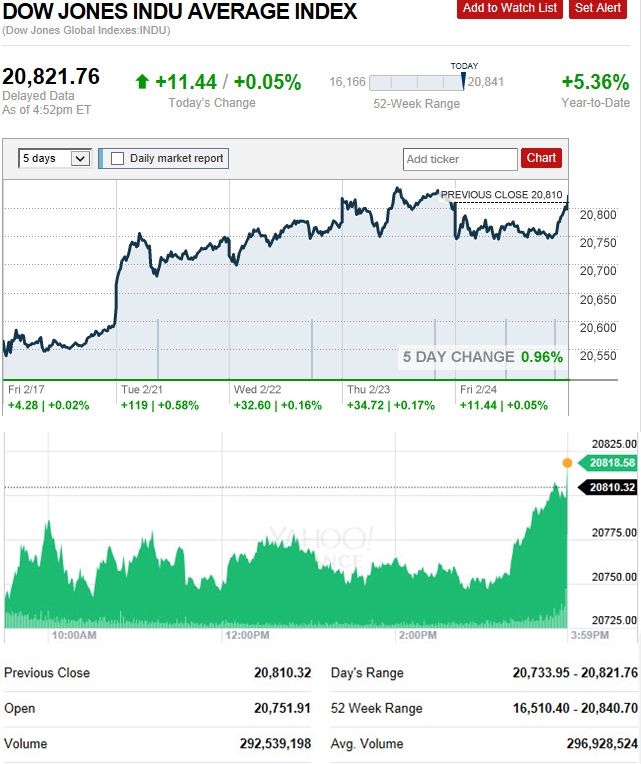Click the black 20810.32 price label
Image resolution: width=641 pixels, height=764 pixels.
point(607,487)
